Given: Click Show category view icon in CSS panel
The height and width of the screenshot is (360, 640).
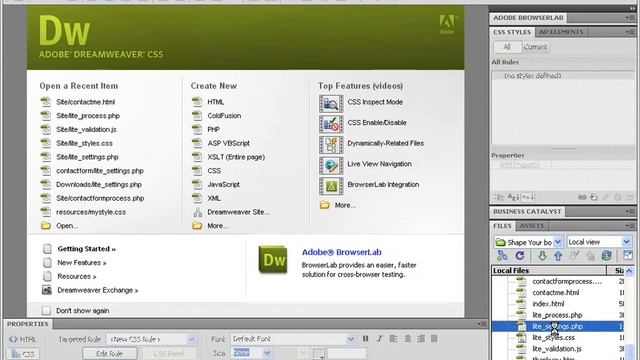Looking at the screenshot, I should 499,197.
